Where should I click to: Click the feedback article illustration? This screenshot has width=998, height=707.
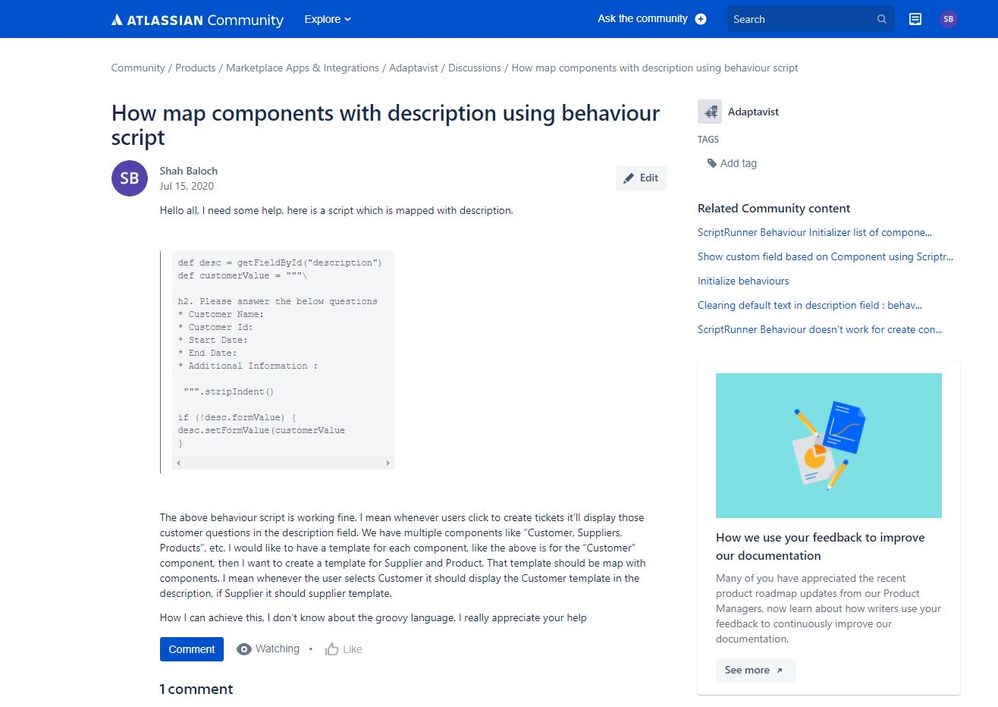829,445
